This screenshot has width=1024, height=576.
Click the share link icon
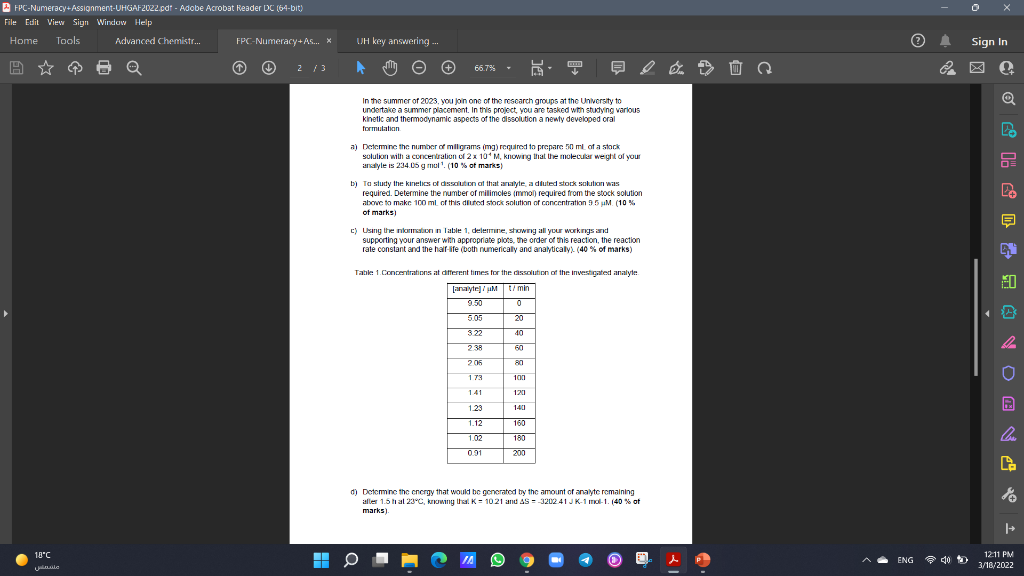(x=948, y=68)
